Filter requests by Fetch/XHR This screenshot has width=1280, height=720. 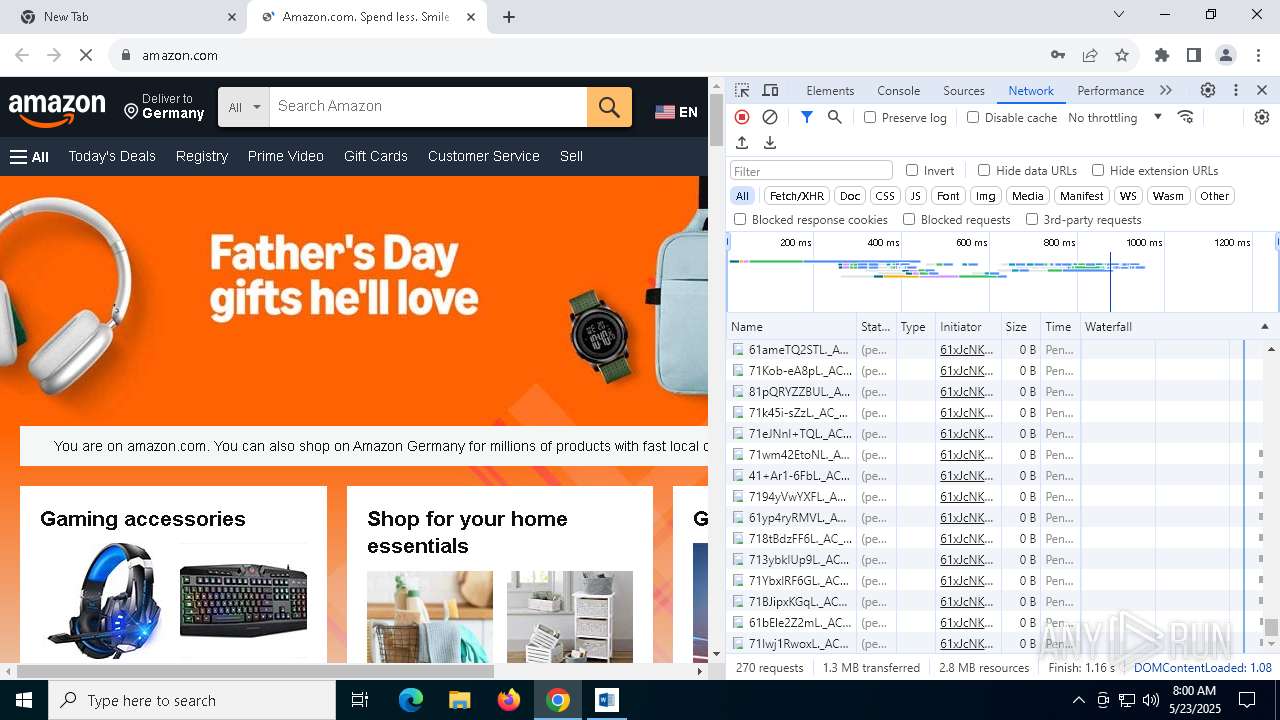[797, 196]
